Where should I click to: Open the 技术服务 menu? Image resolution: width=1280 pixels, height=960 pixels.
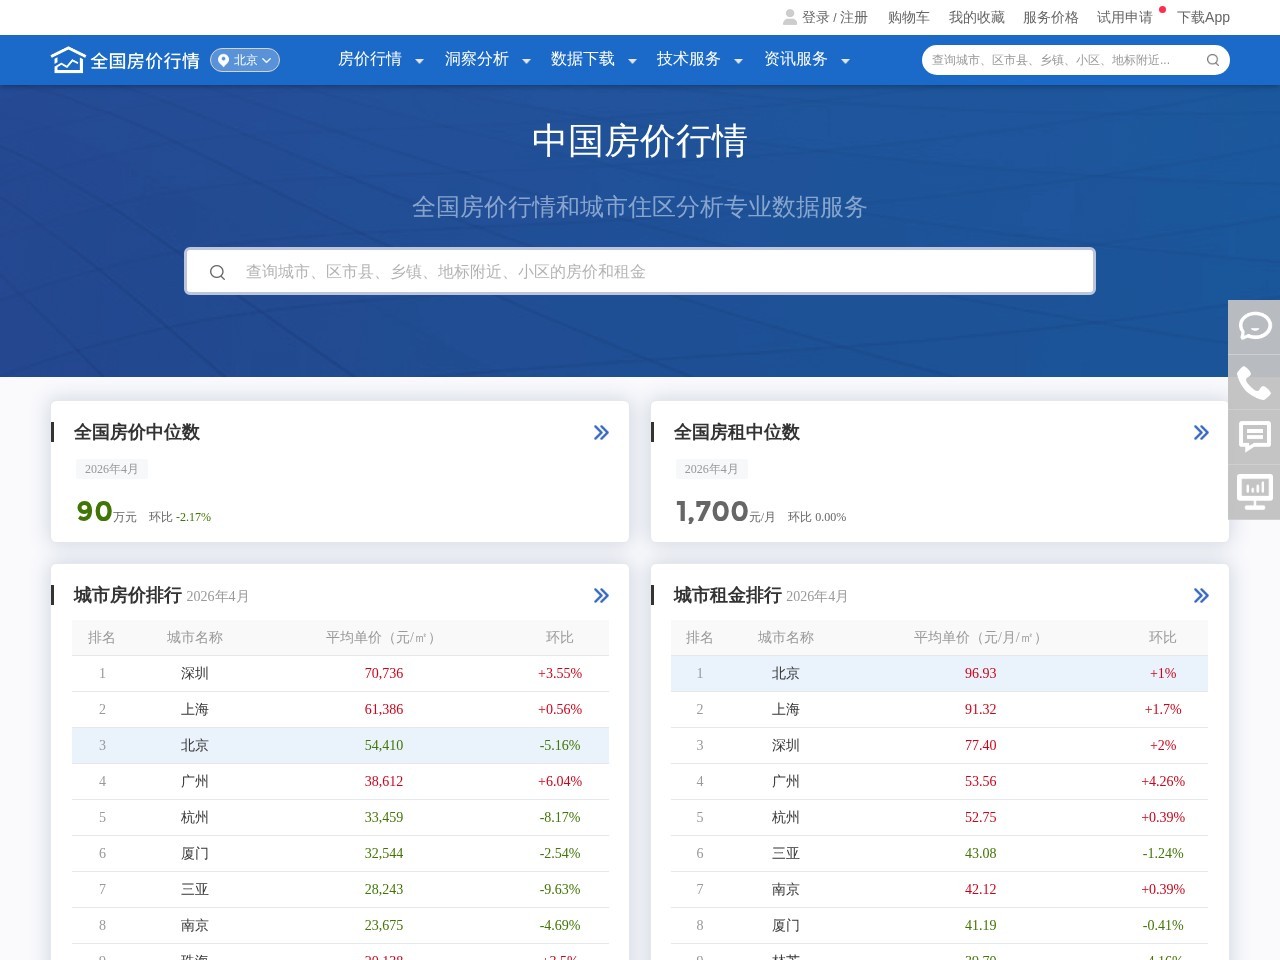coord(689,59)
